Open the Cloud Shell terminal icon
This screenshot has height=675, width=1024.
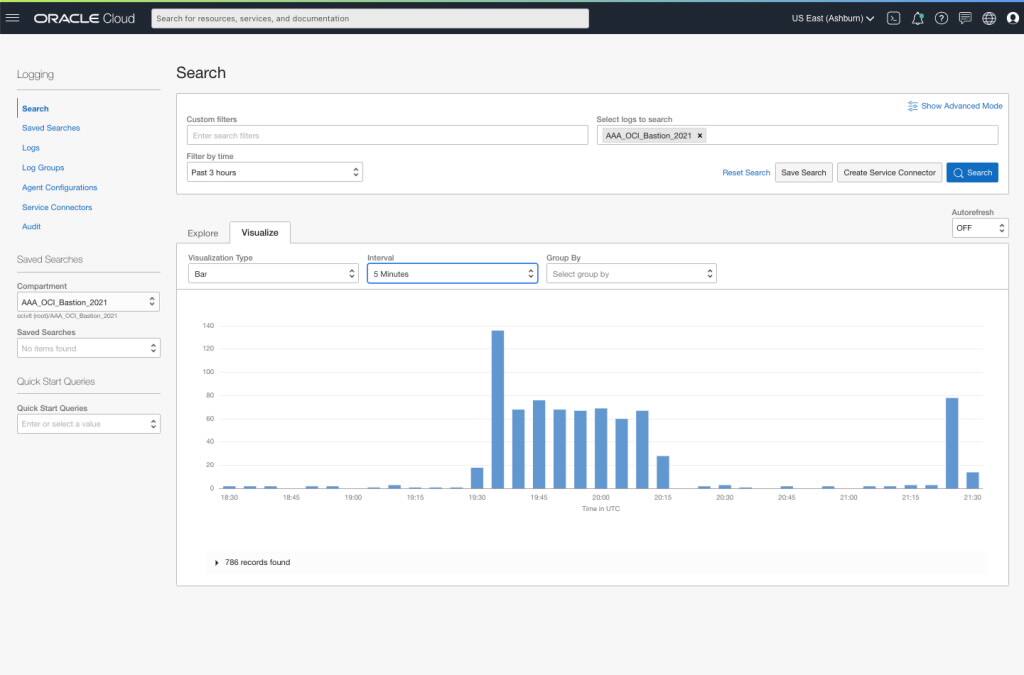tap(893, 17)
